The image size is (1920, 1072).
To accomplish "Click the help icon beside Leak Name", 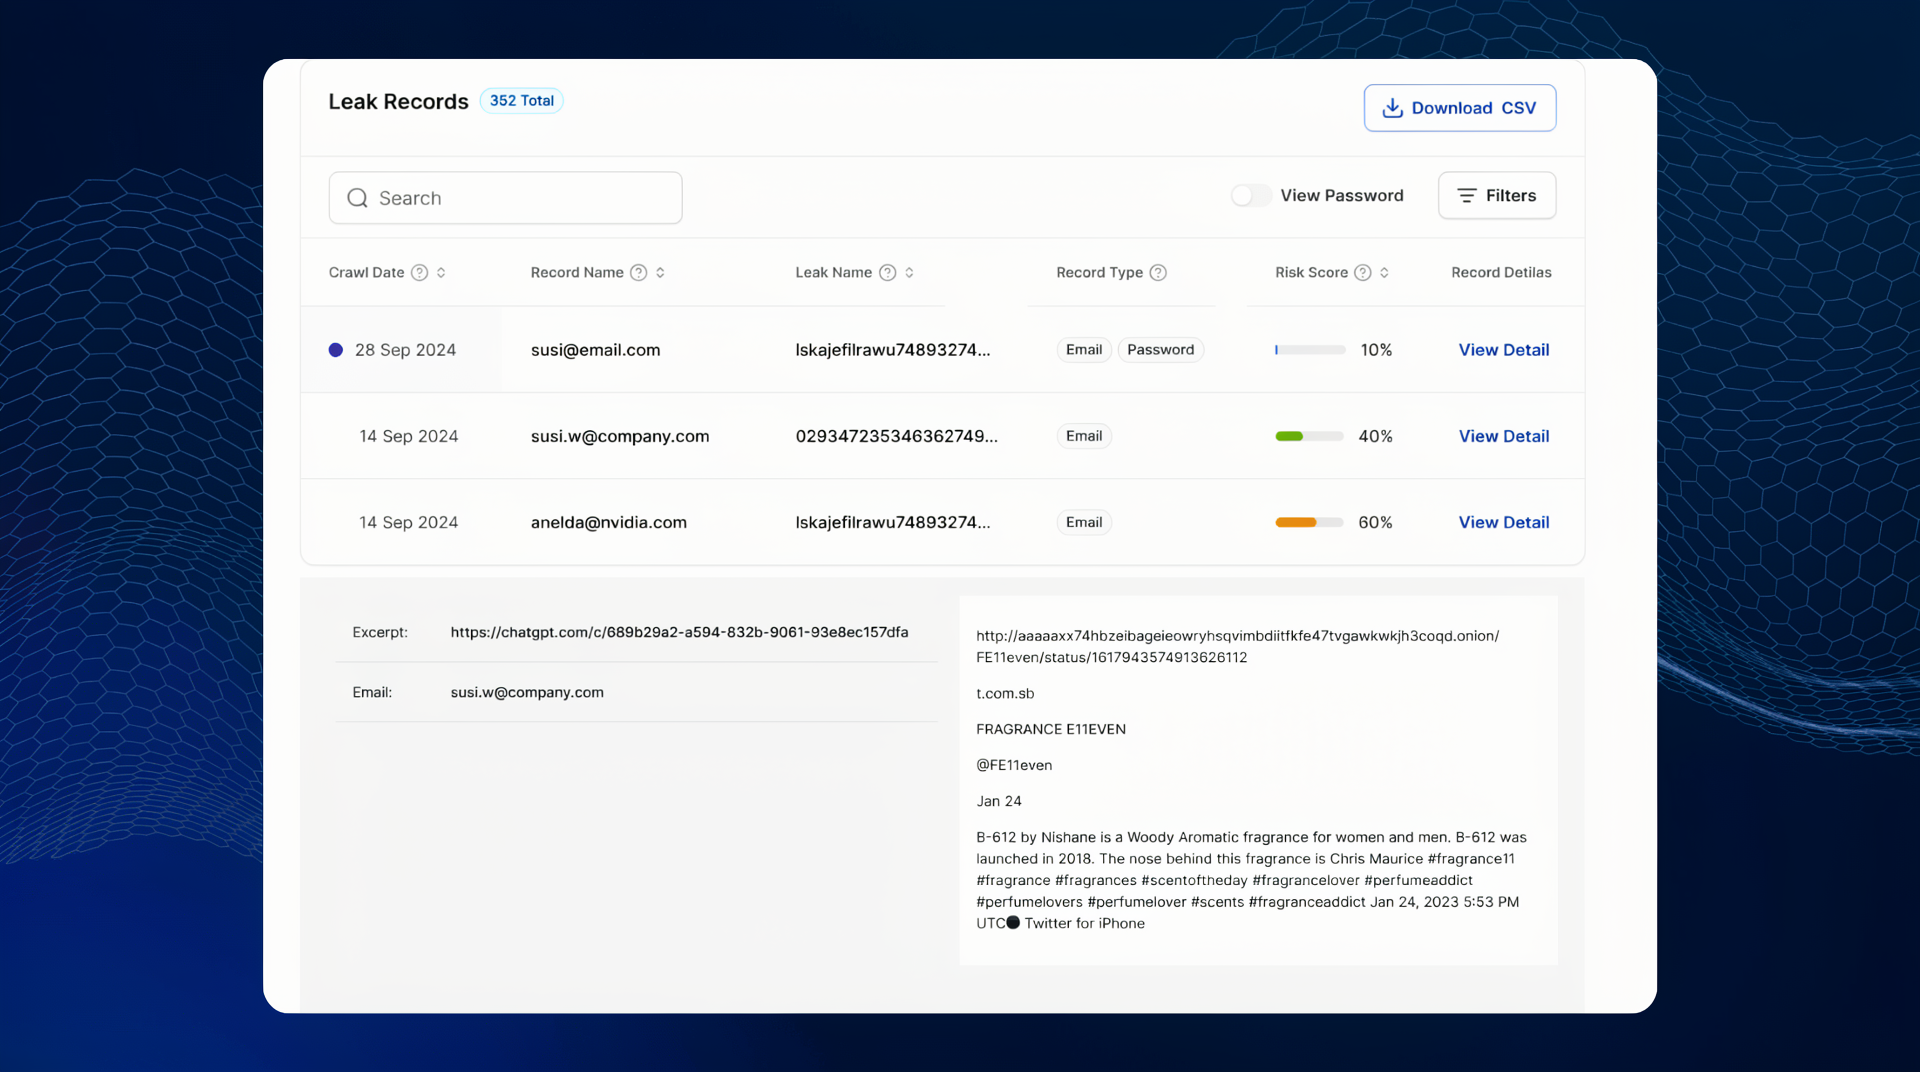I will tap(887, 273).
